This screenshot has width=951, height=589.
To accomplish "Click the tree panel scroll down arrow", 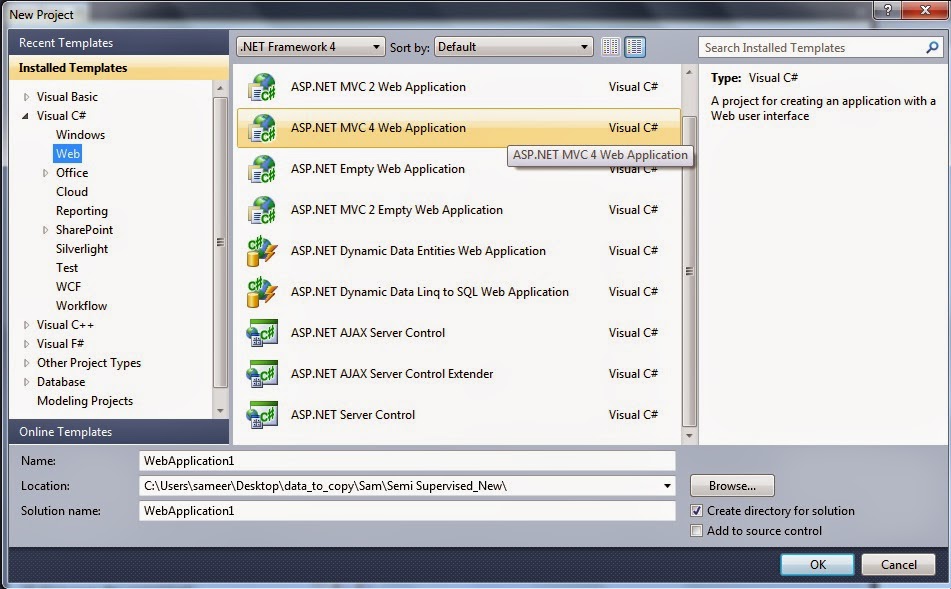I will [220, 411].
